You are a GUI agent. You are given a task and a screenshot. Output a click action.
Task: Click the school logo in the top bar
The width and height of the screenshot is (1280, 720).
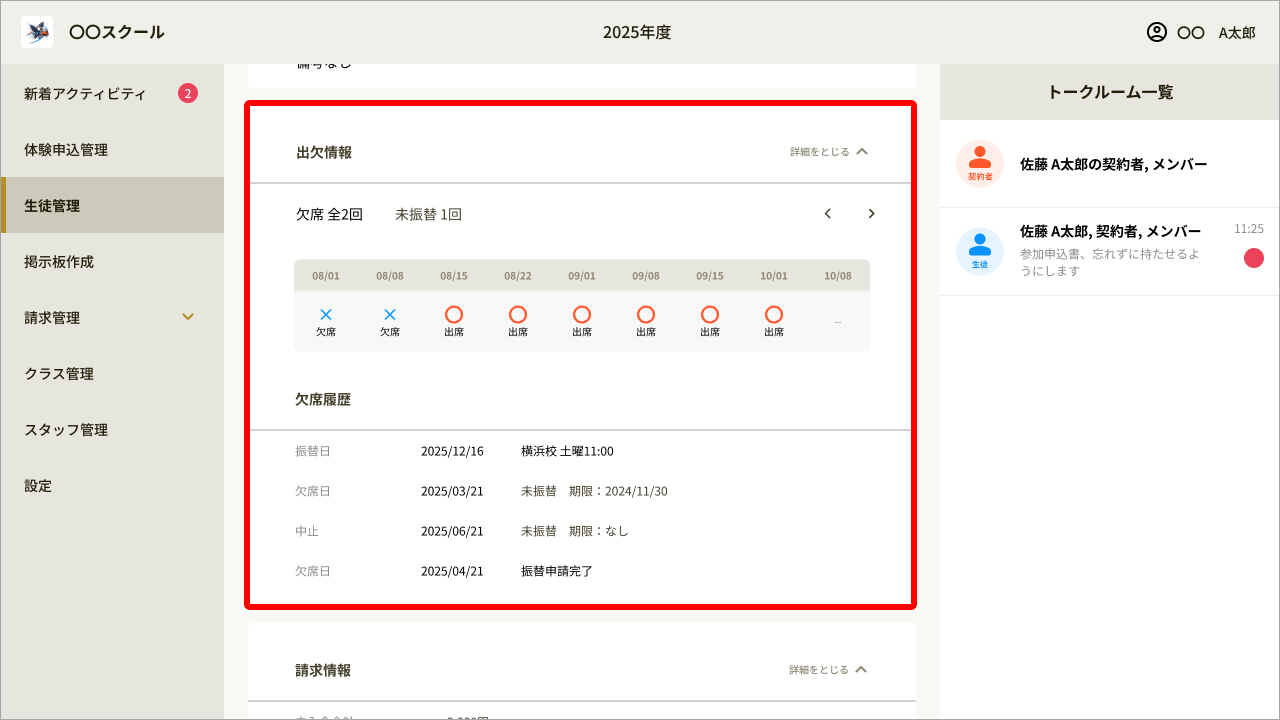click(36, 31)
